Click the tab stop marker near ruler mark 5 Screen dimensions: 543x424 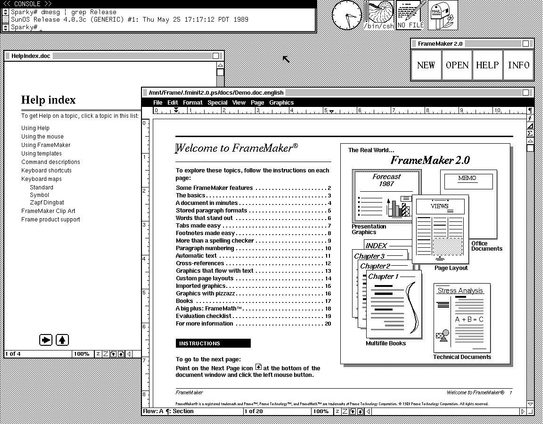(x=331, y=112)
